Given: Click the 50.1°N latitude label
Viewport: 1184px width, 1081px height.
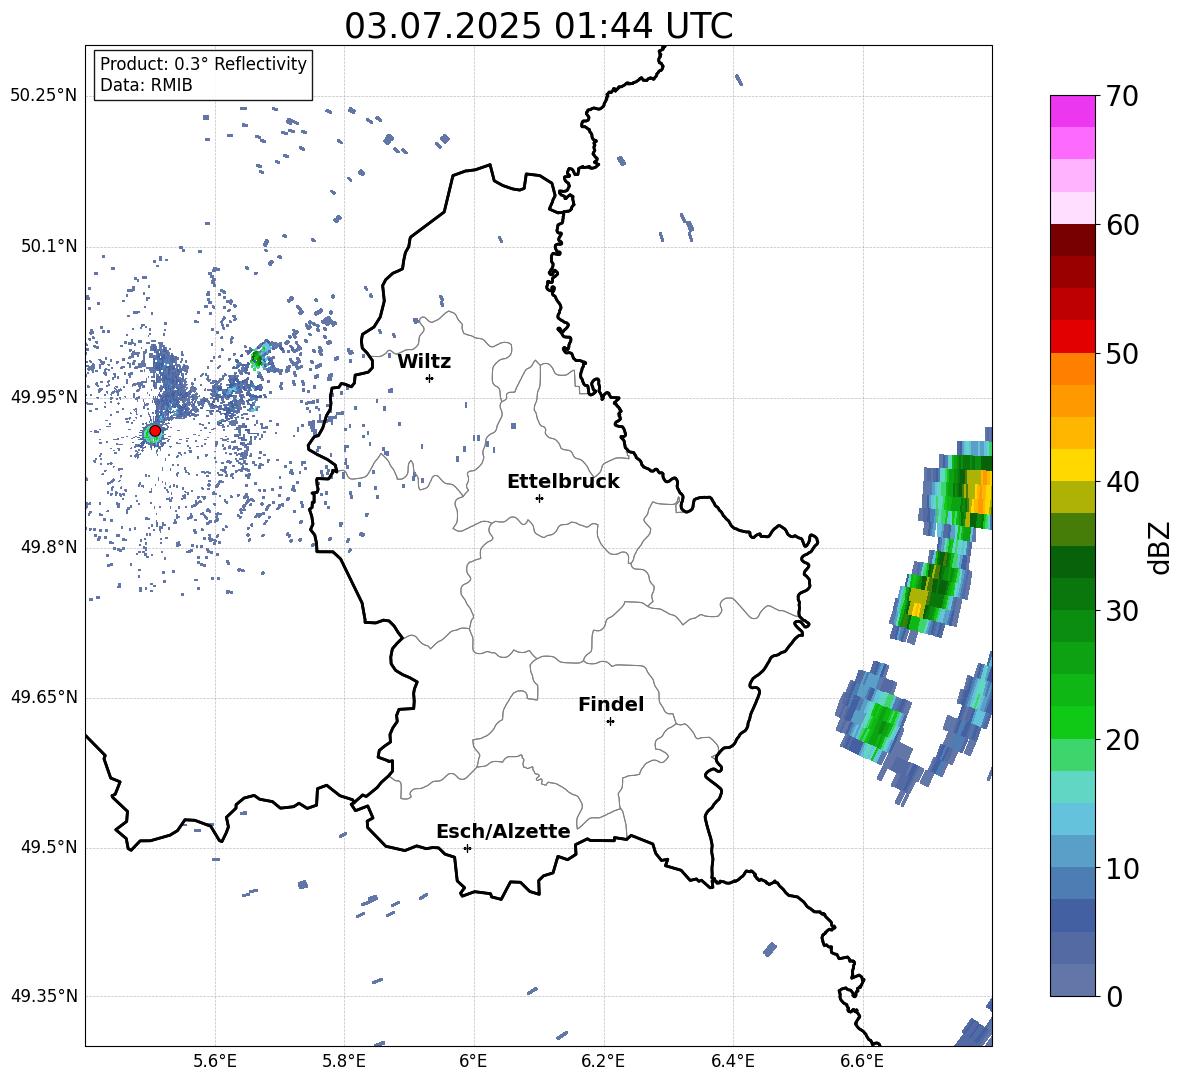Looking at the screenshot, I should coord(49,246).
